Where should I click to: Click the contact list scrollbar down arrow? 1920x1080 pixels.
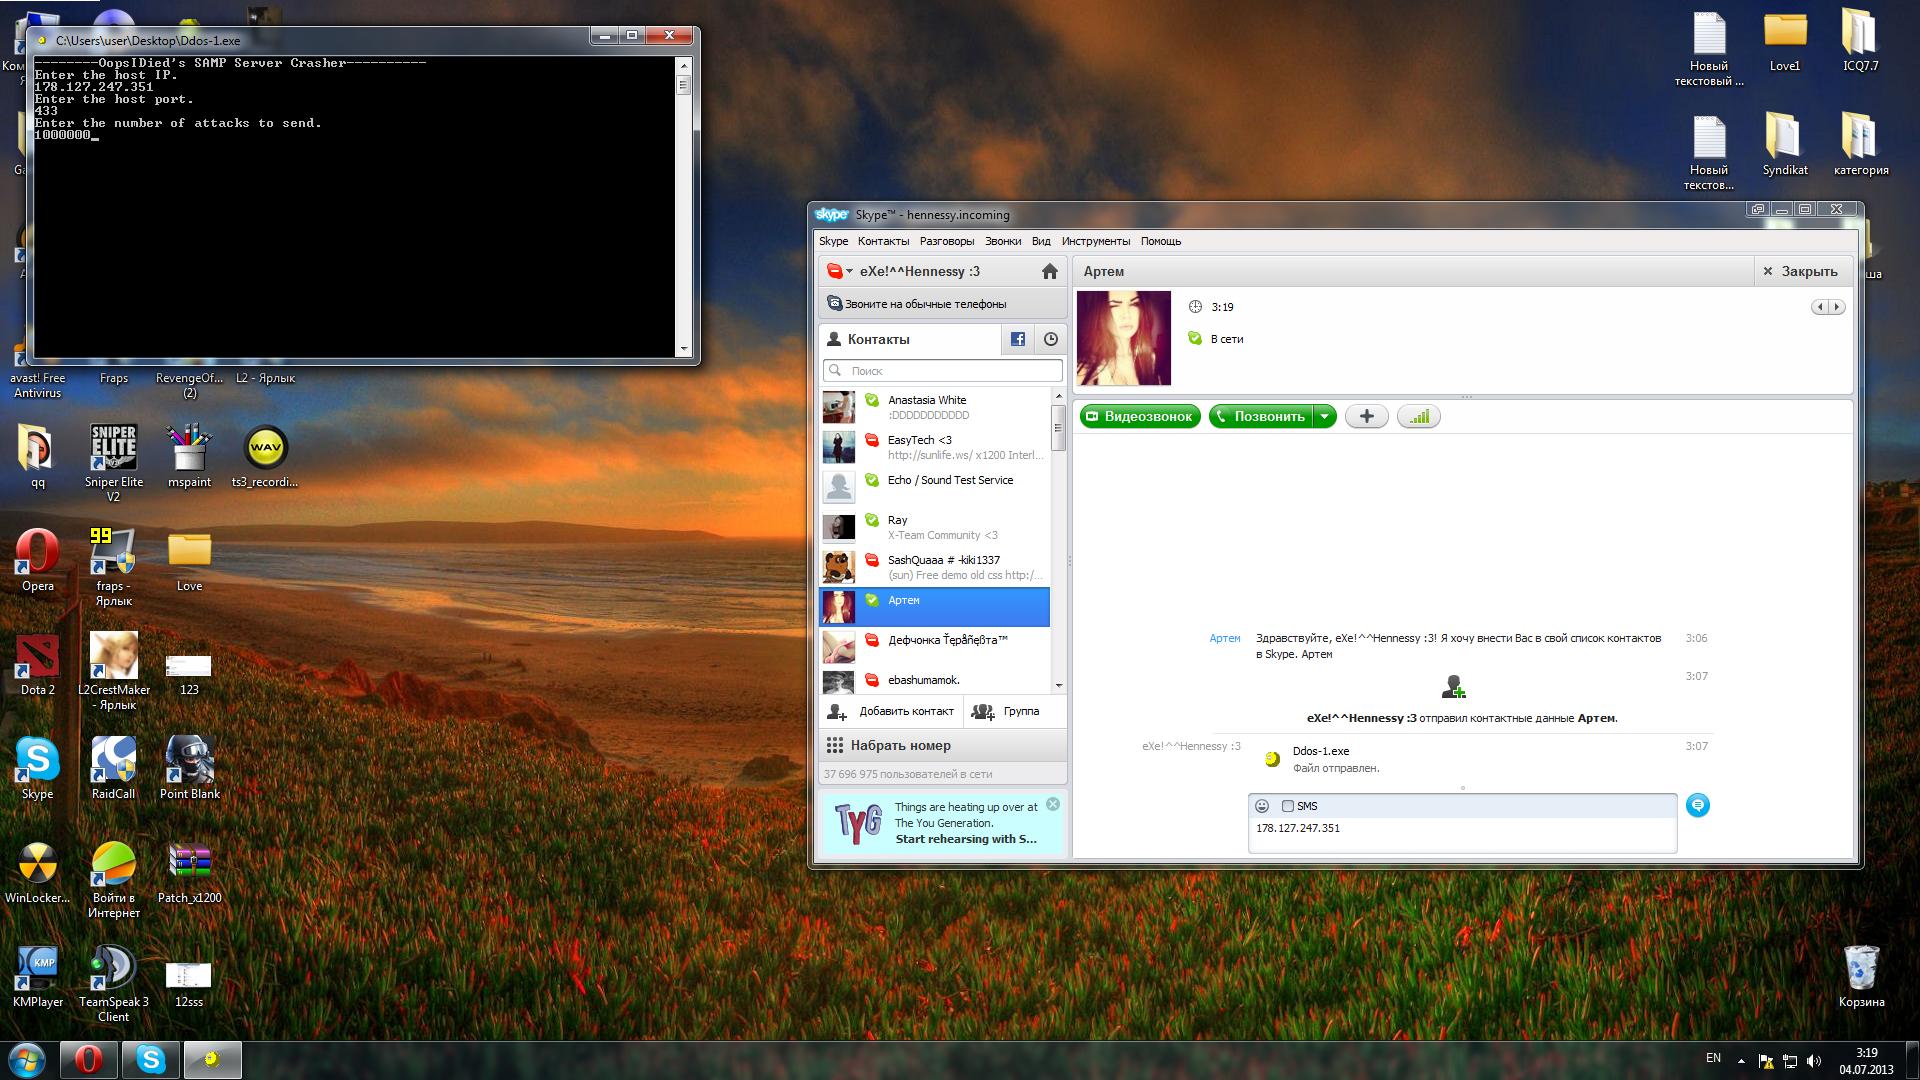pyautogui.click(x=1058, y=686)
